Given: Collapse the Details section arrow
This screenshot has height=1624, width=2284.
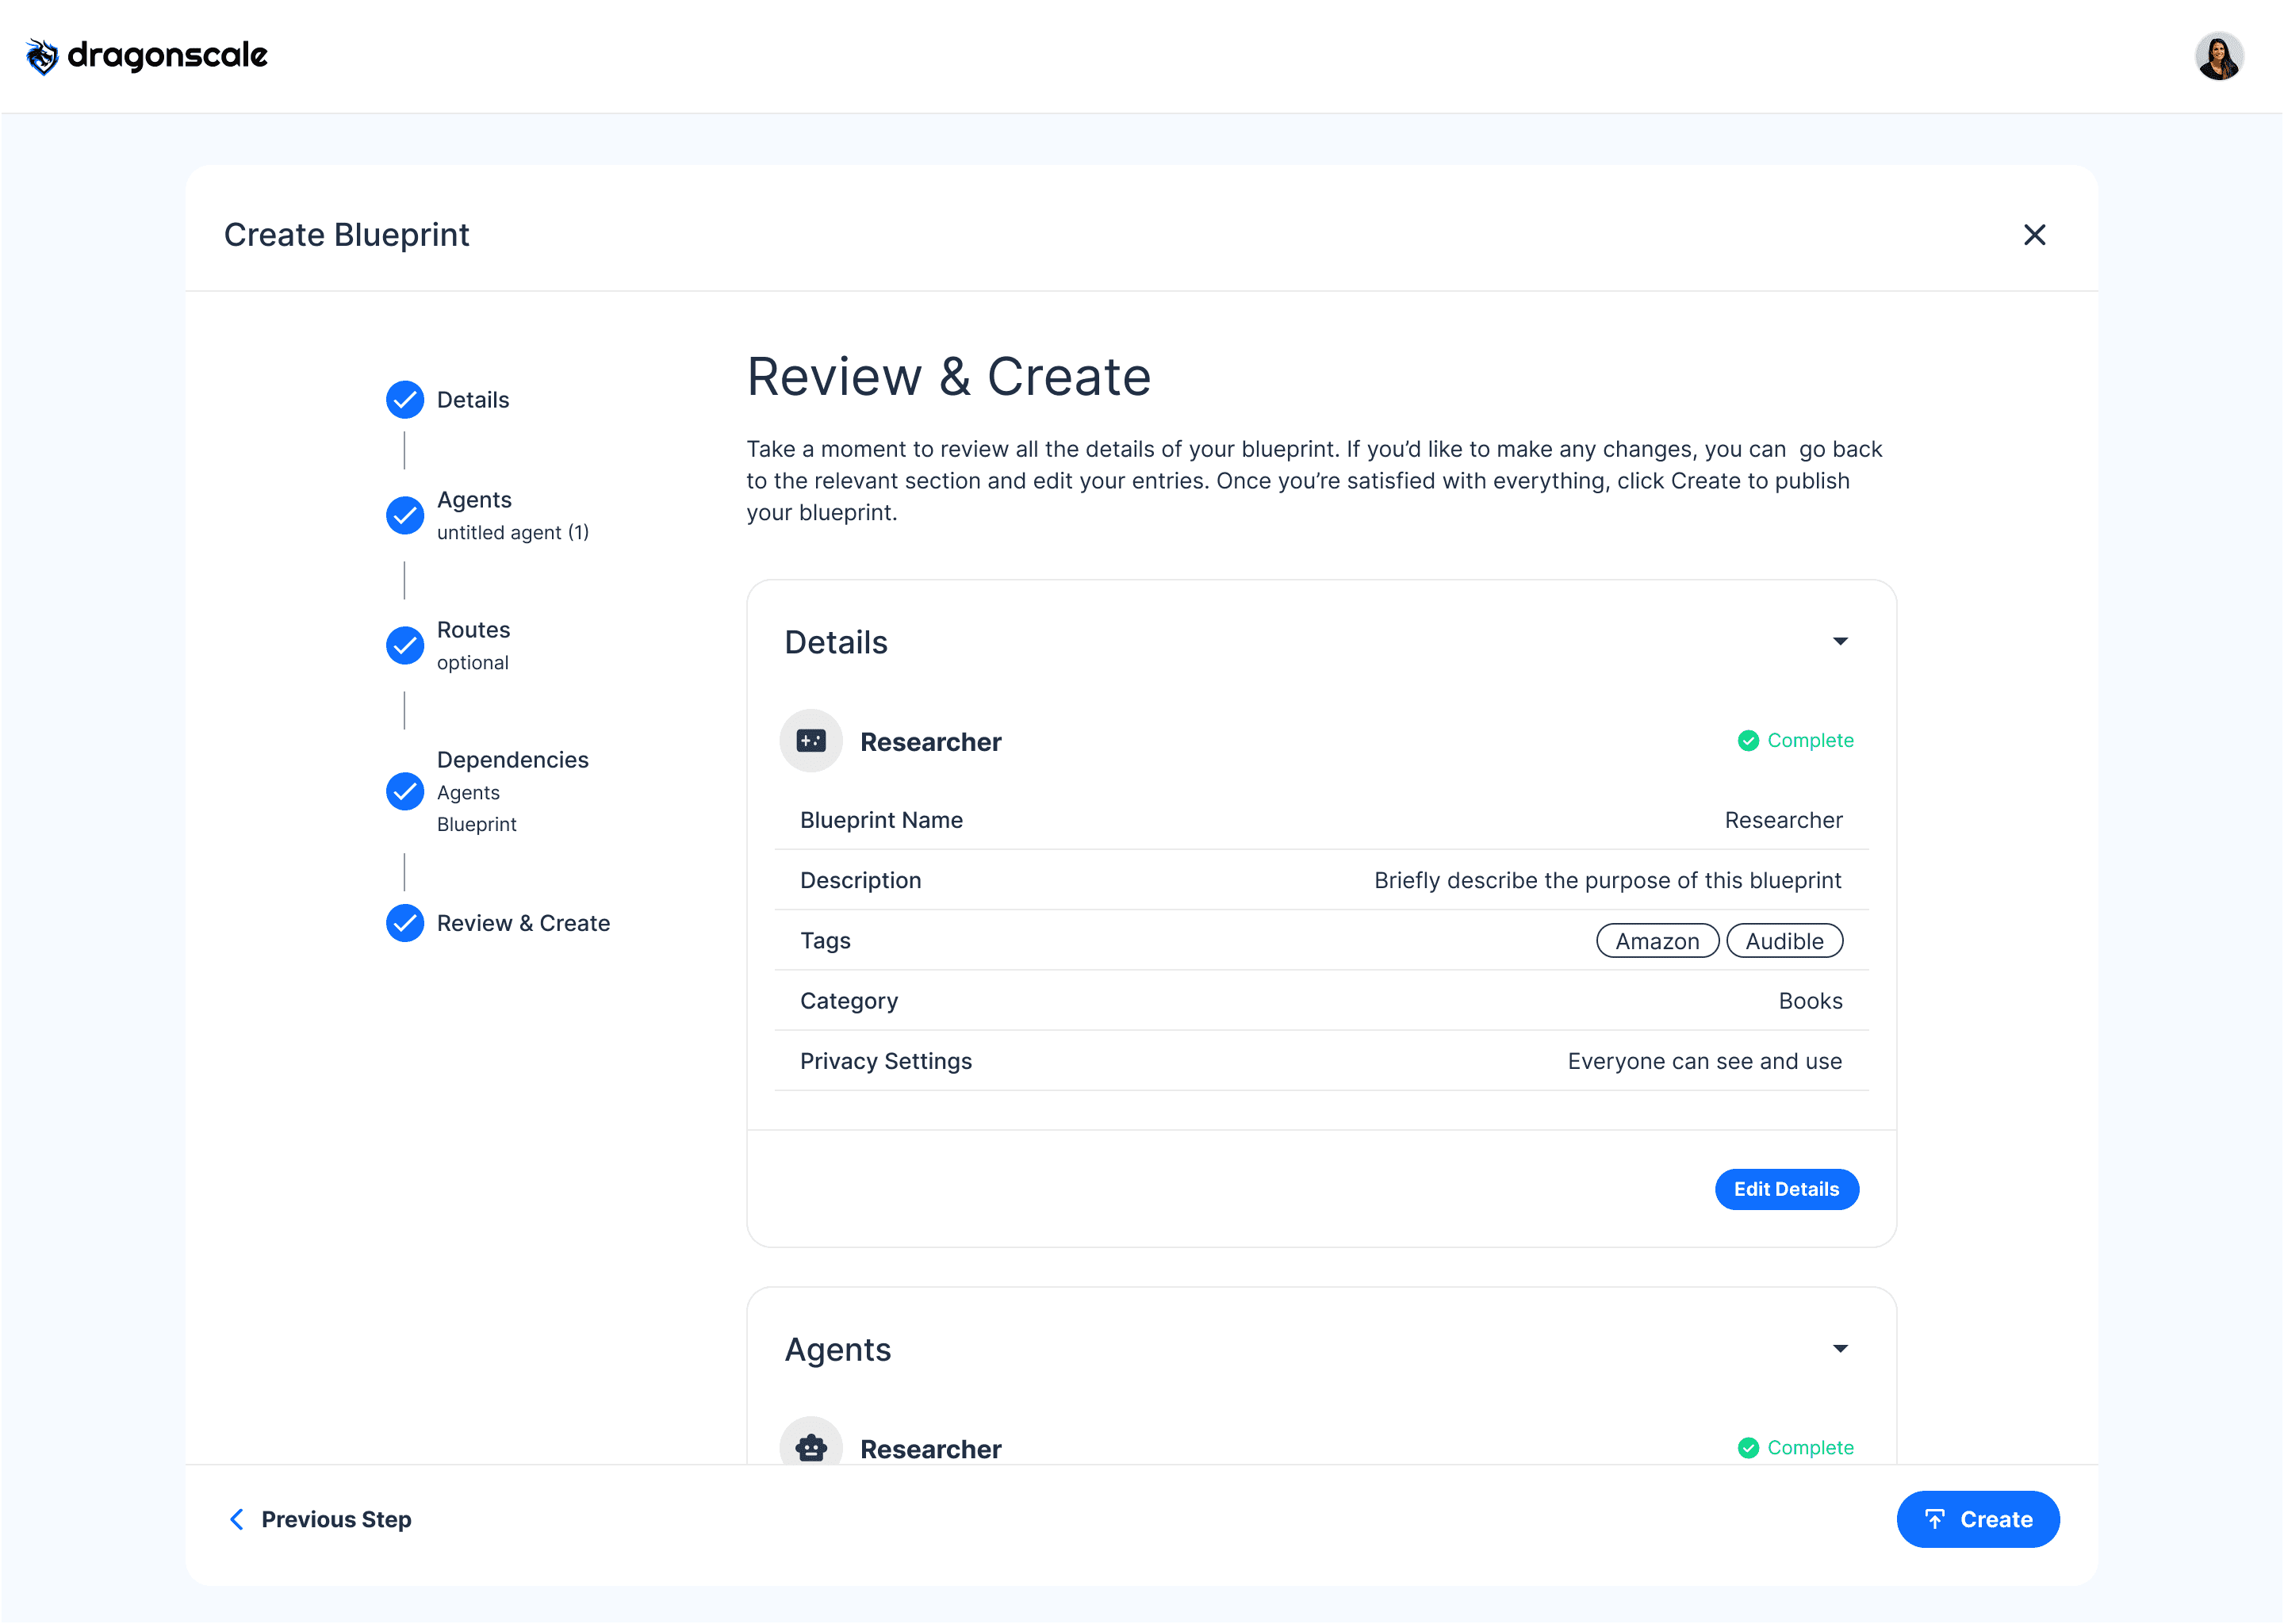Looking at the screenshot, I should click(x=1840, y=642).
